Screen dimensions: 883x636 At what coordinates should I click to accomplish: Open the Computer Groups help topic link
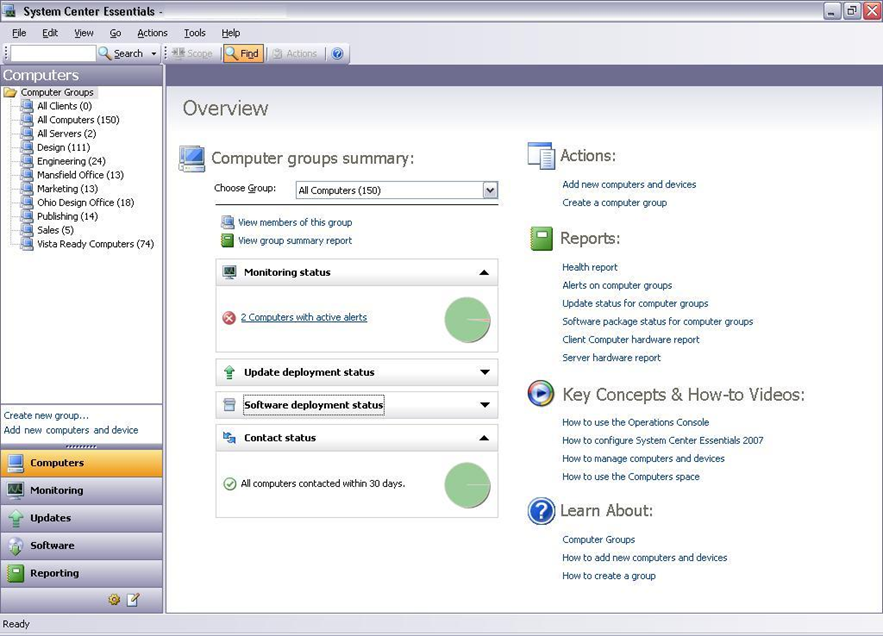coord(599,539)
